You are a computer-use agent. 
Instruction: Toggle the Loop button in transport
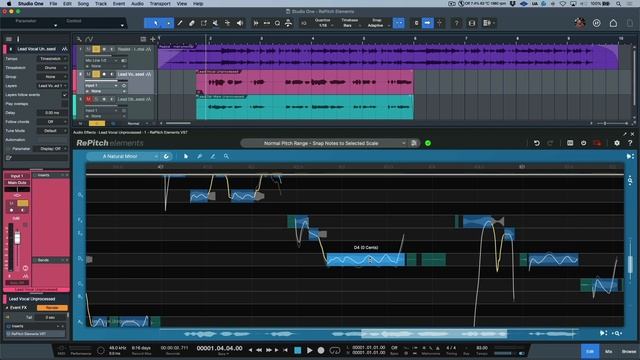(335, 350)
